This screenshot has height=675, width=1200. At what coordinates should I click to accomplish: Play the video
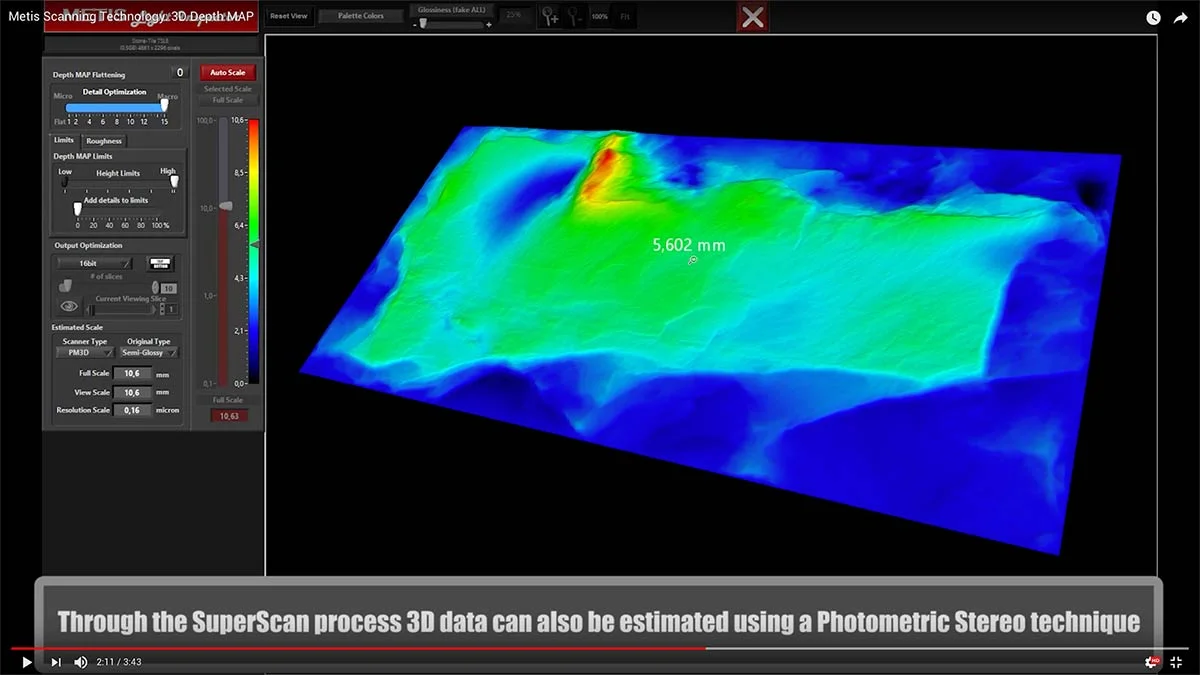click(x=27, y=662)
